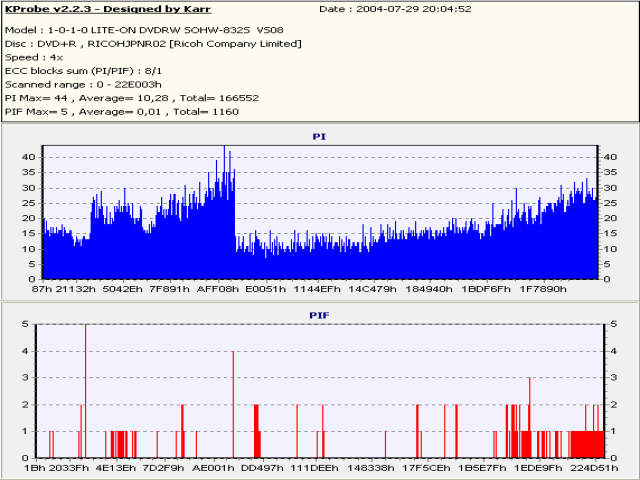Select PIF axis label "148338h"

coord(371,468)
